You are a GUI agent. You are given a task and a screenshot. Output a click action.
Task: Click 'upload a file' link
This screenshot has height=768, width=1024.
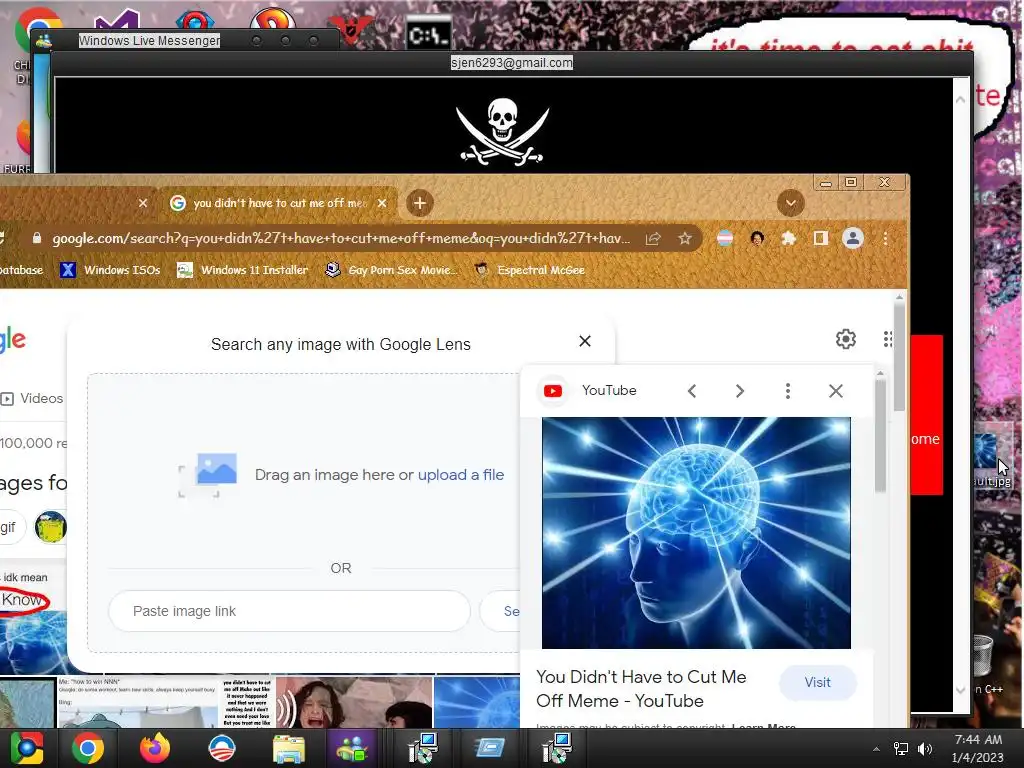tap(461, 475)
